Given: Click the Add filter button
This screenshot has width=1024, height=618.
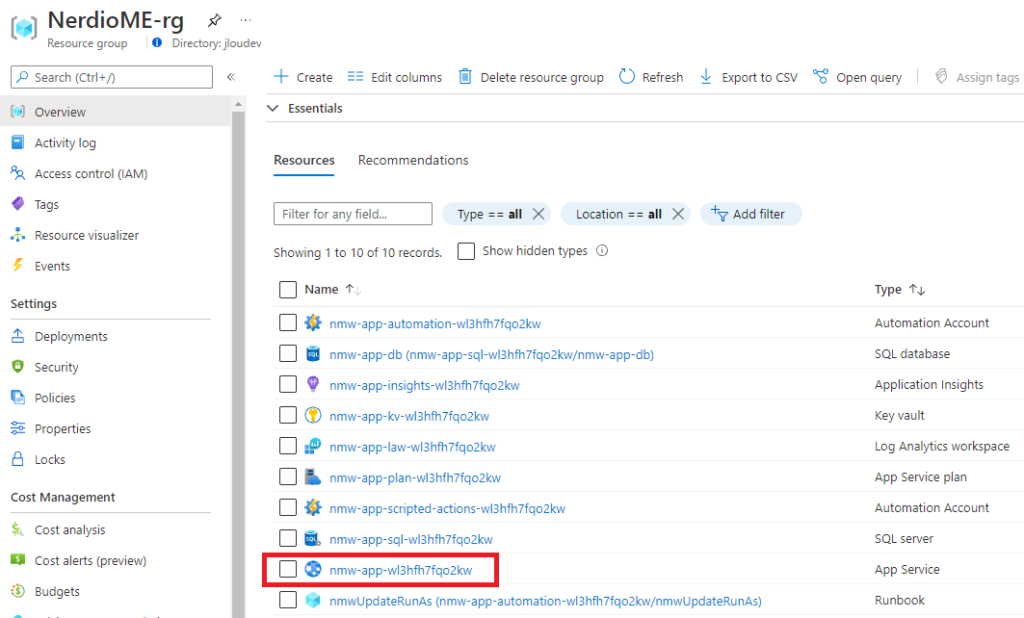Looking at the screenshot, I should tap(751, 214).
